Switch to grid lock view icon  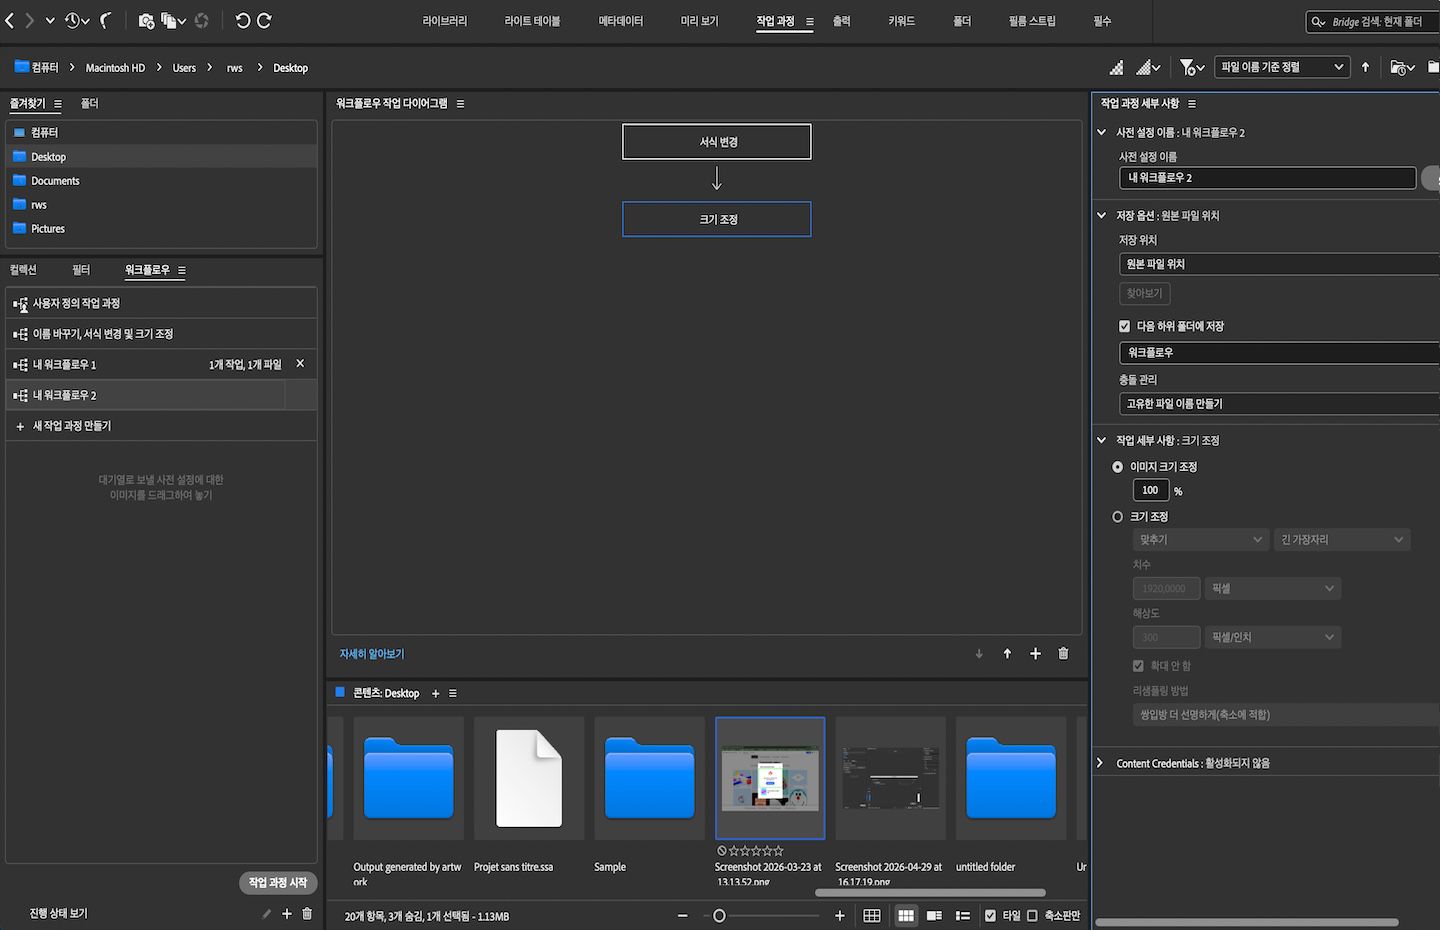point(872,915)
